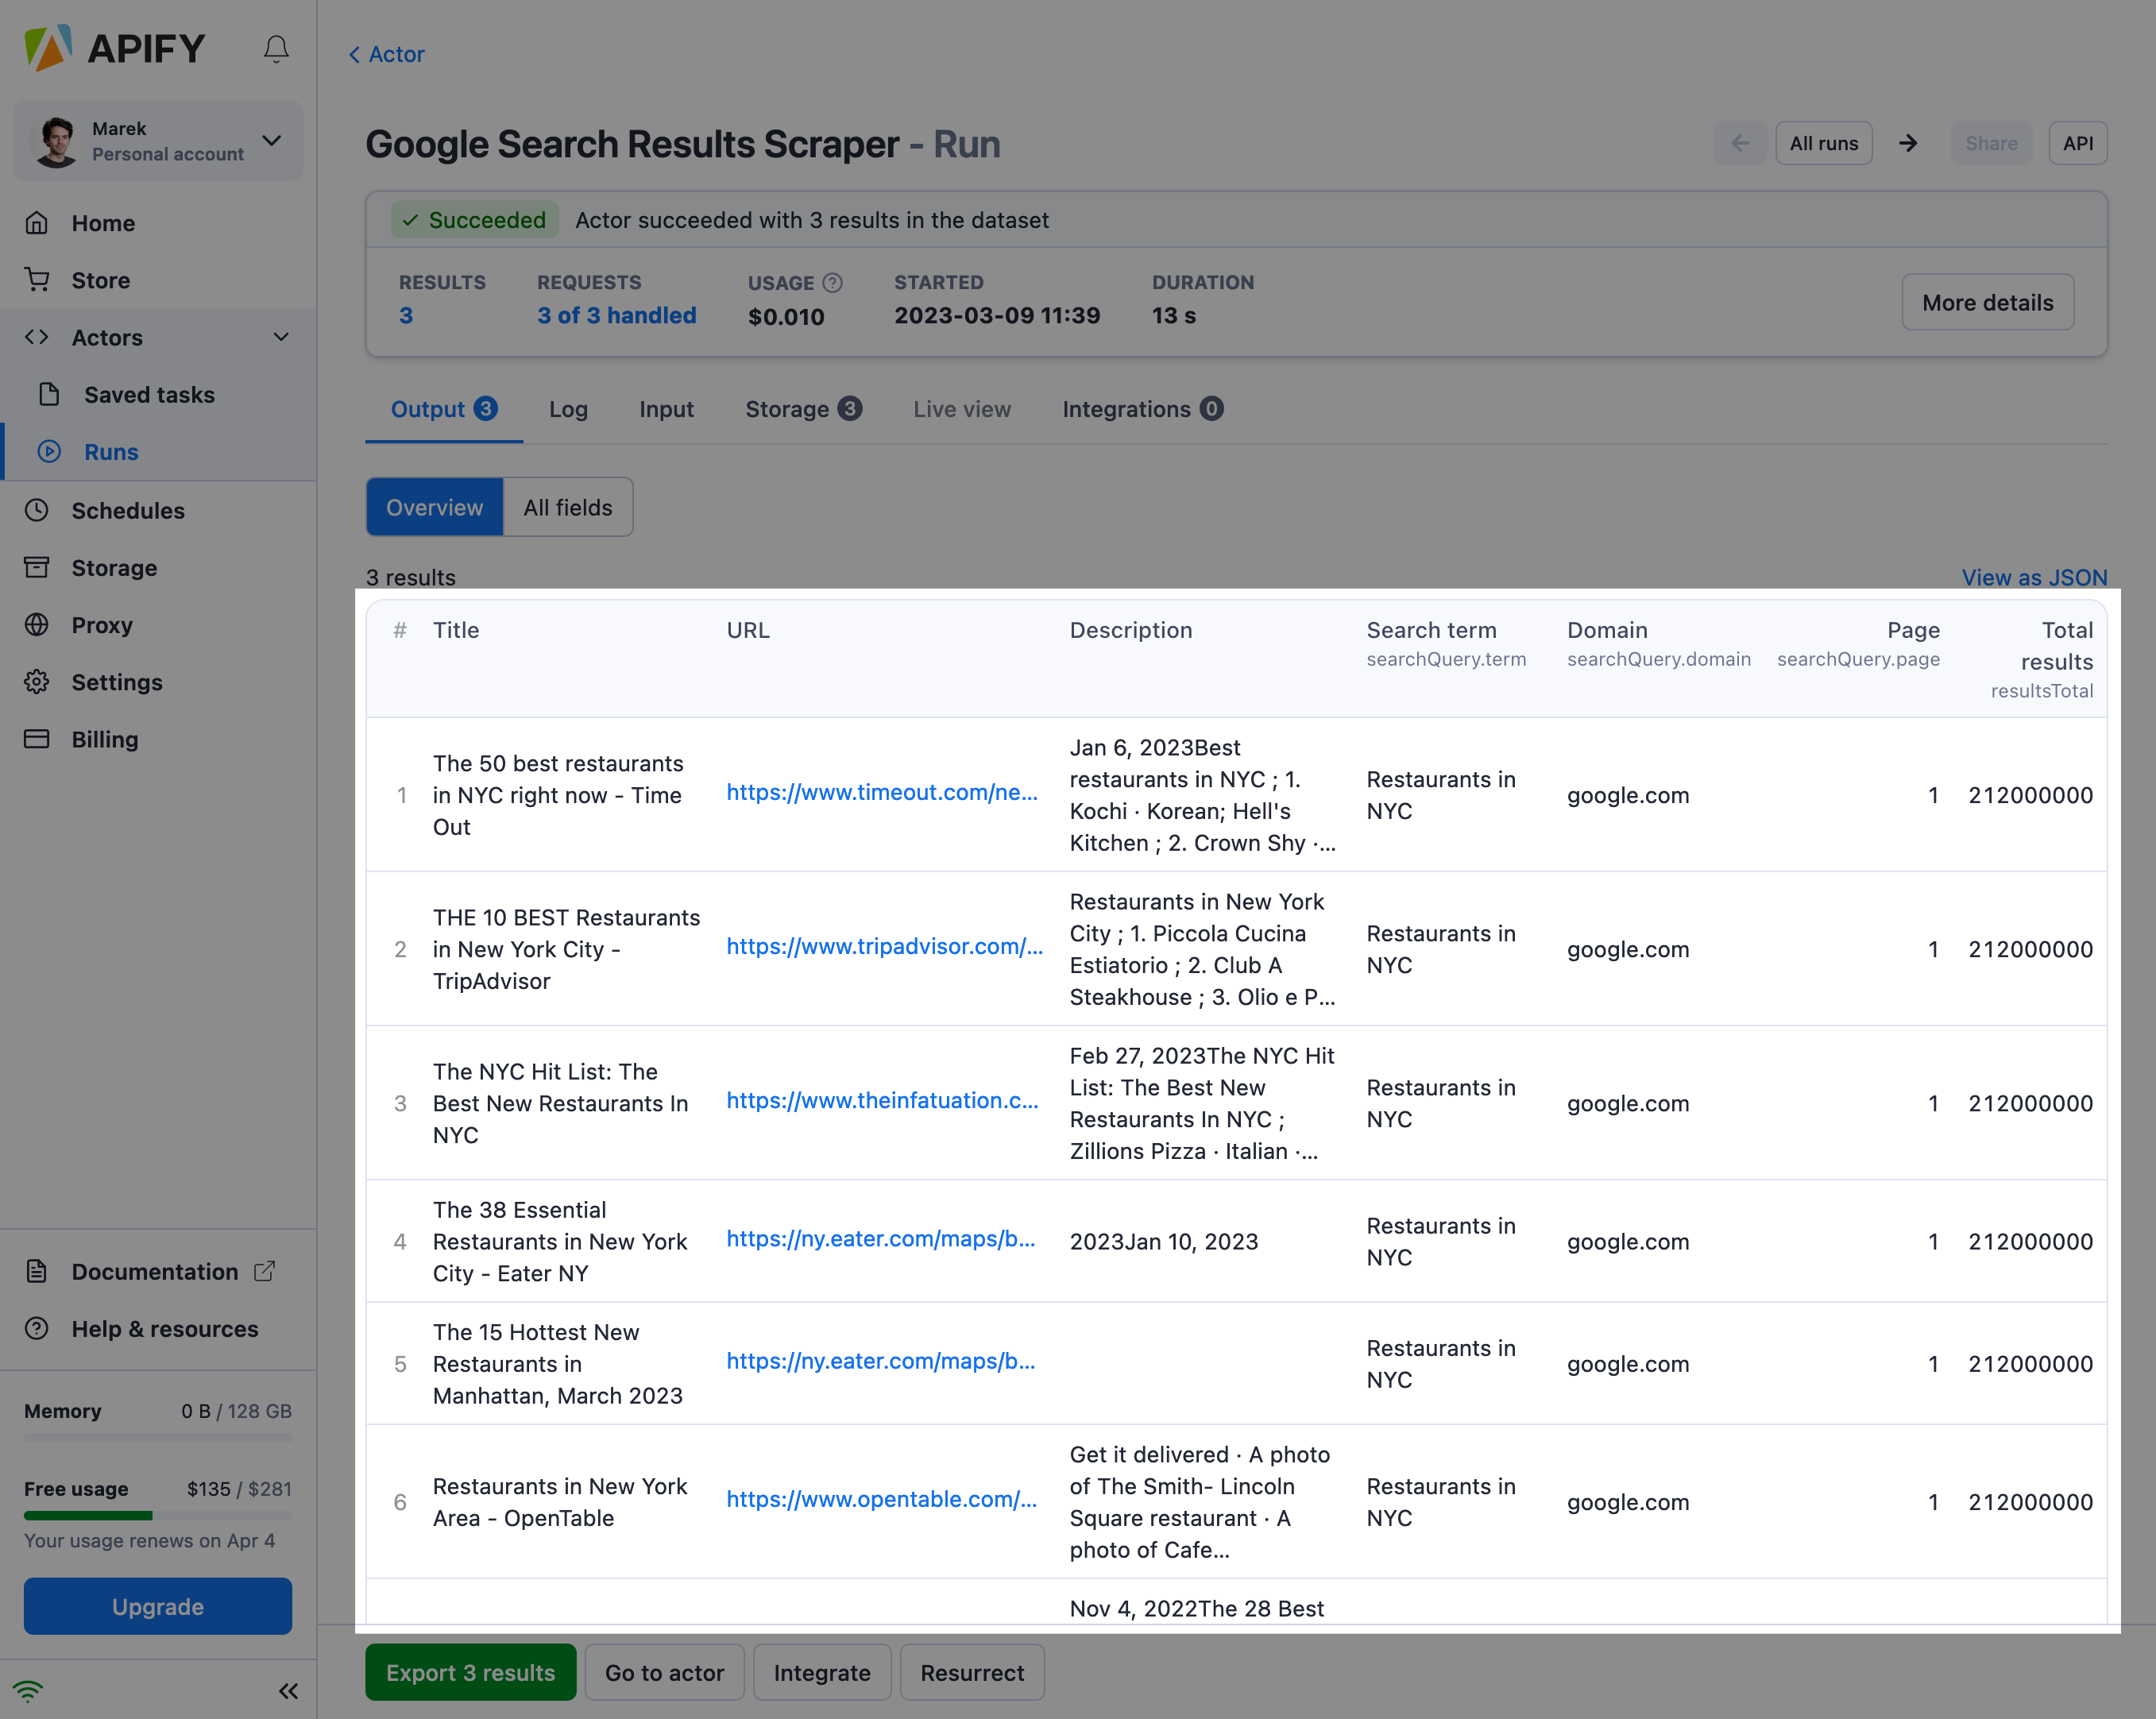
Task: Open the Store cart icon
Action: (37, 280)
